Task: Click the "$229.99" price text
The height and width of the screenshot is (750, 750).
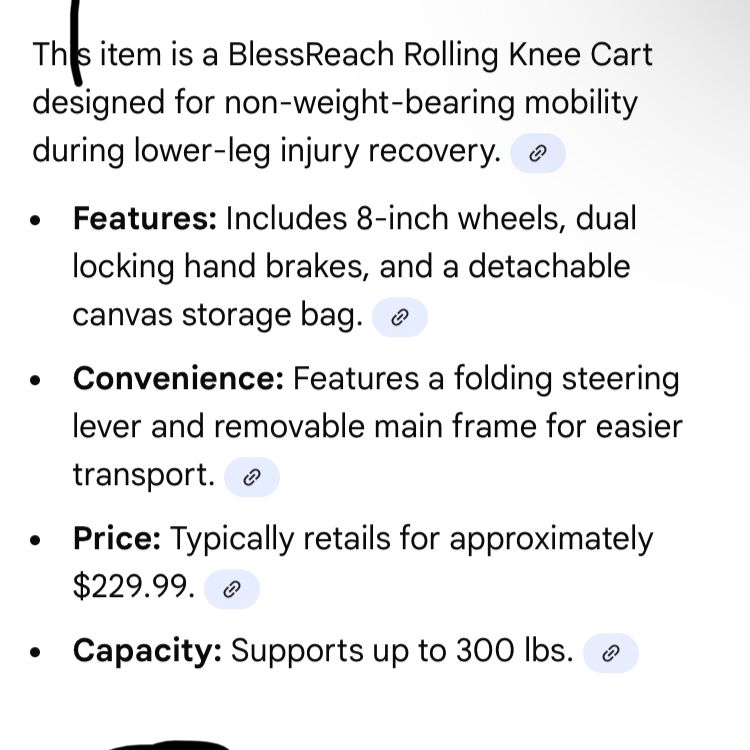Action: (x=133, y=587)
